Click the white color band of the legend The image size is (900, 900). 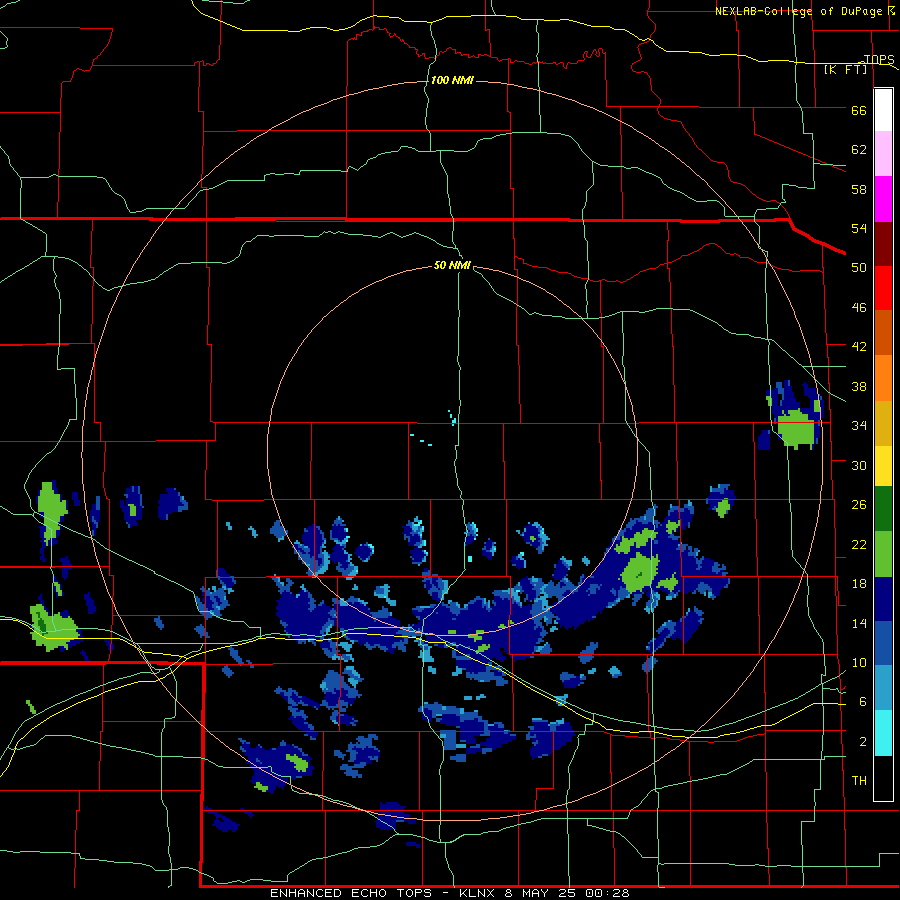click(x=883, y=110)
